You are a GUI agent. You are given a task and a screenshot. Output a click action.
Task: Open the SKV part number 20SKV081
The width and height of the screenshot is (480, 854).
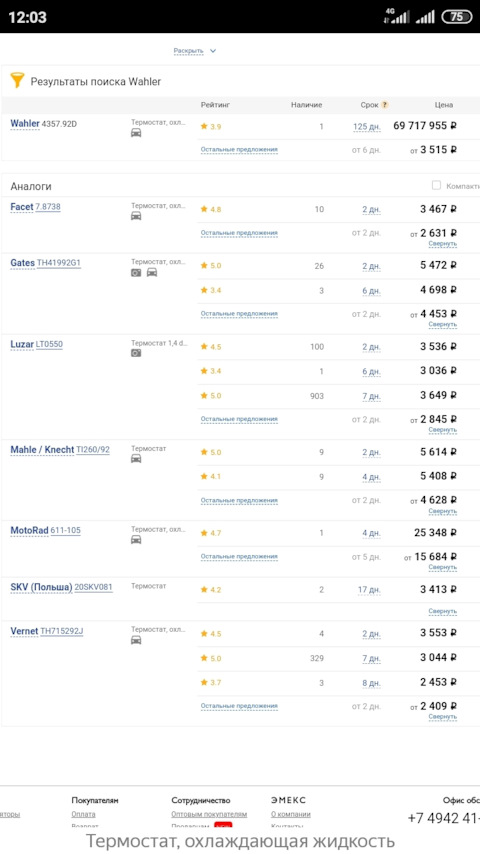(x=93, y=587)
